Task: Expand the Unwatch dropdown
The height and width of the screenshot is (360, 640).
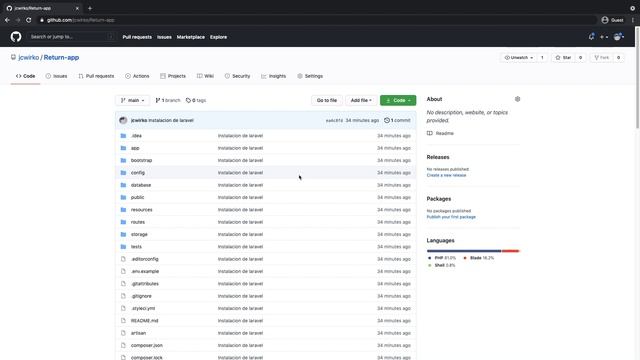Action: pos(519,58)
